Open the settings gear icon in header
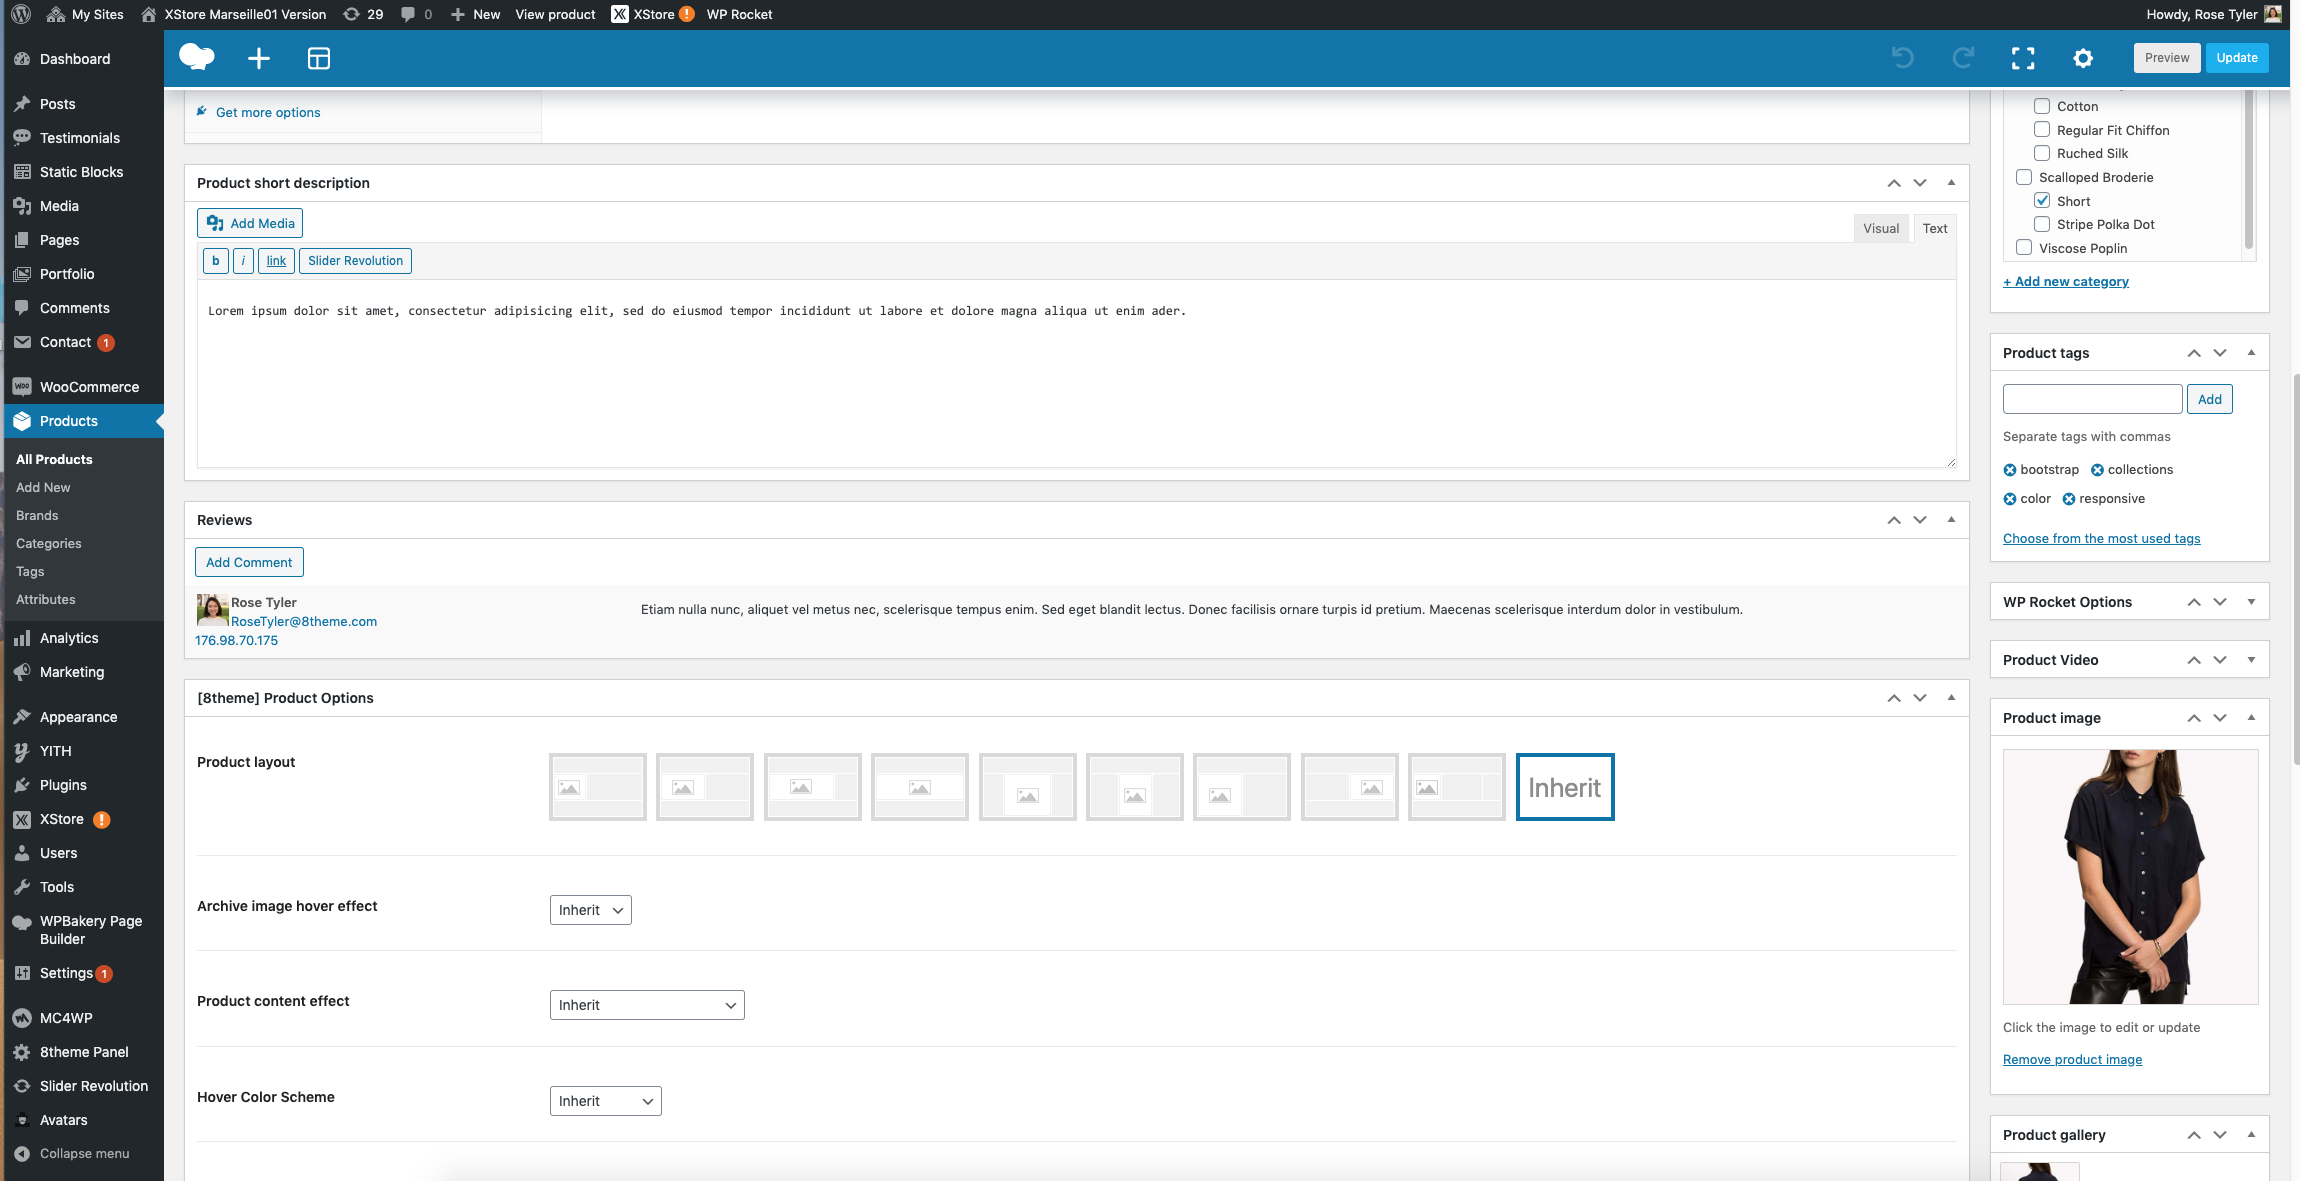 tap(2083, 58)
